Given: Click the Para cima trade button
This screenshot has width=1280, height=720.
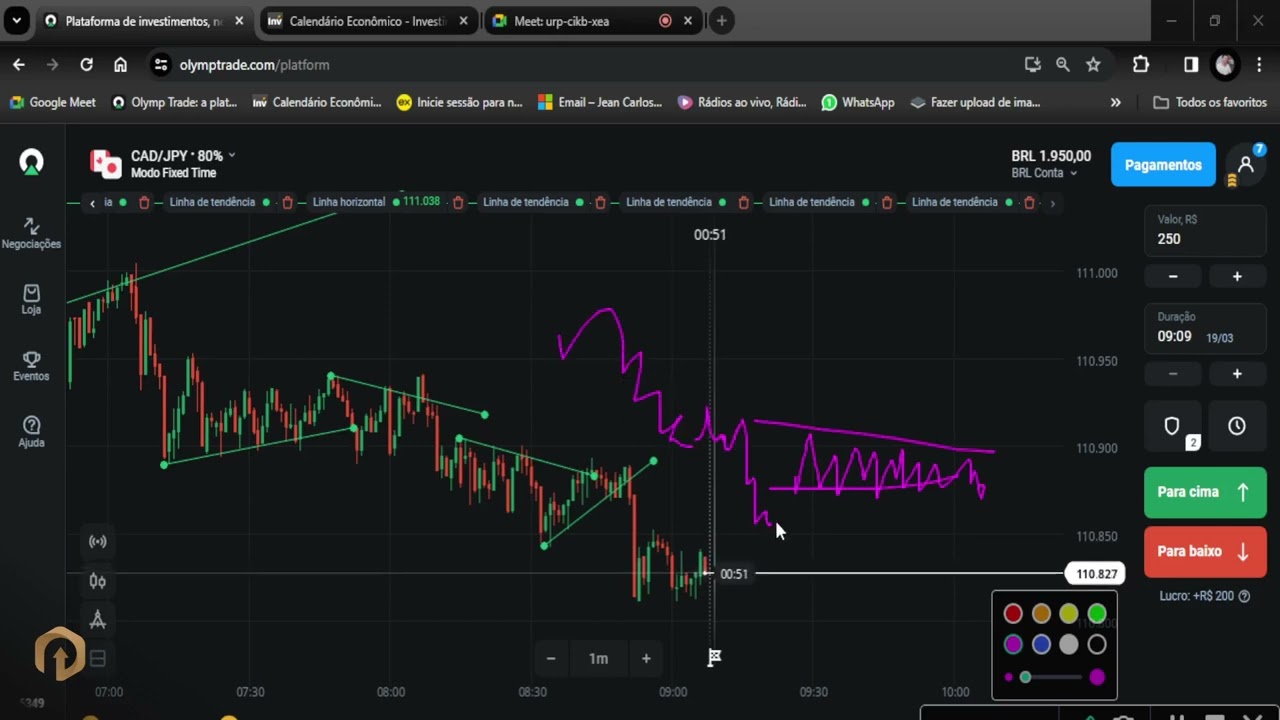Looking at the screenshot, I should point(1205,492).
